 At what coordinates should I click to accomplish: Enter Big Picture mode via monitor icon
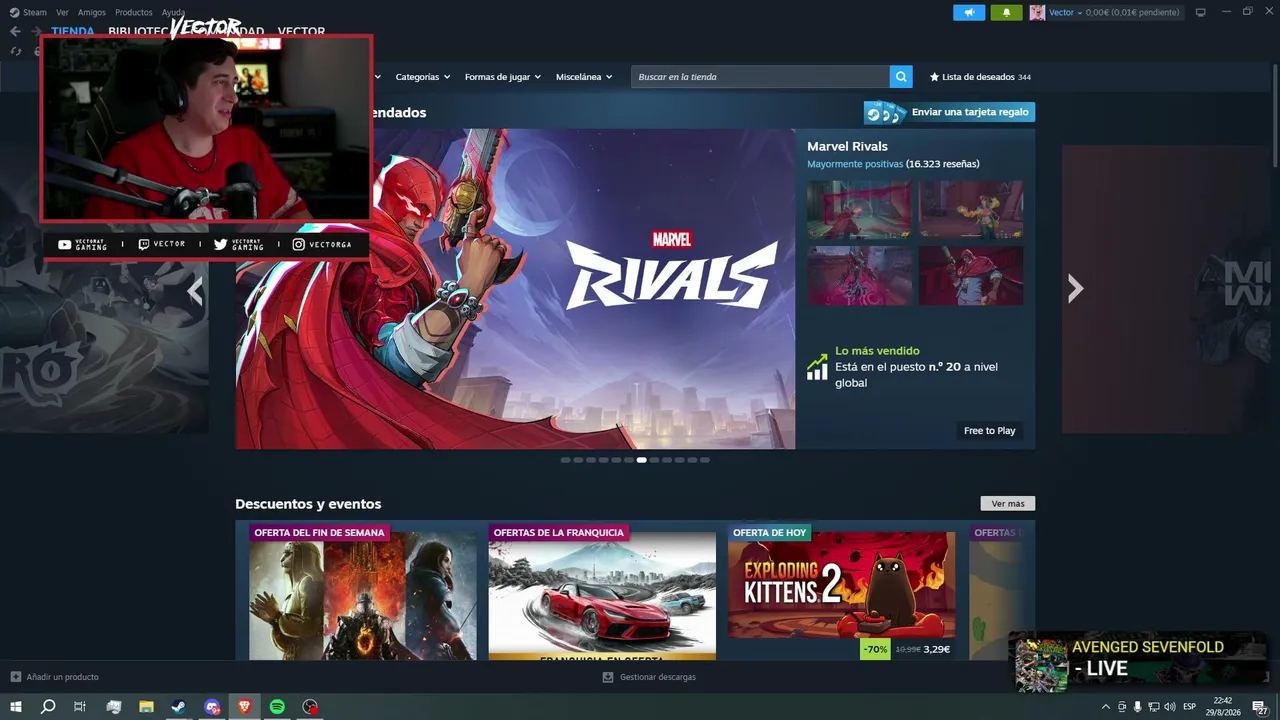[1201, 12]
